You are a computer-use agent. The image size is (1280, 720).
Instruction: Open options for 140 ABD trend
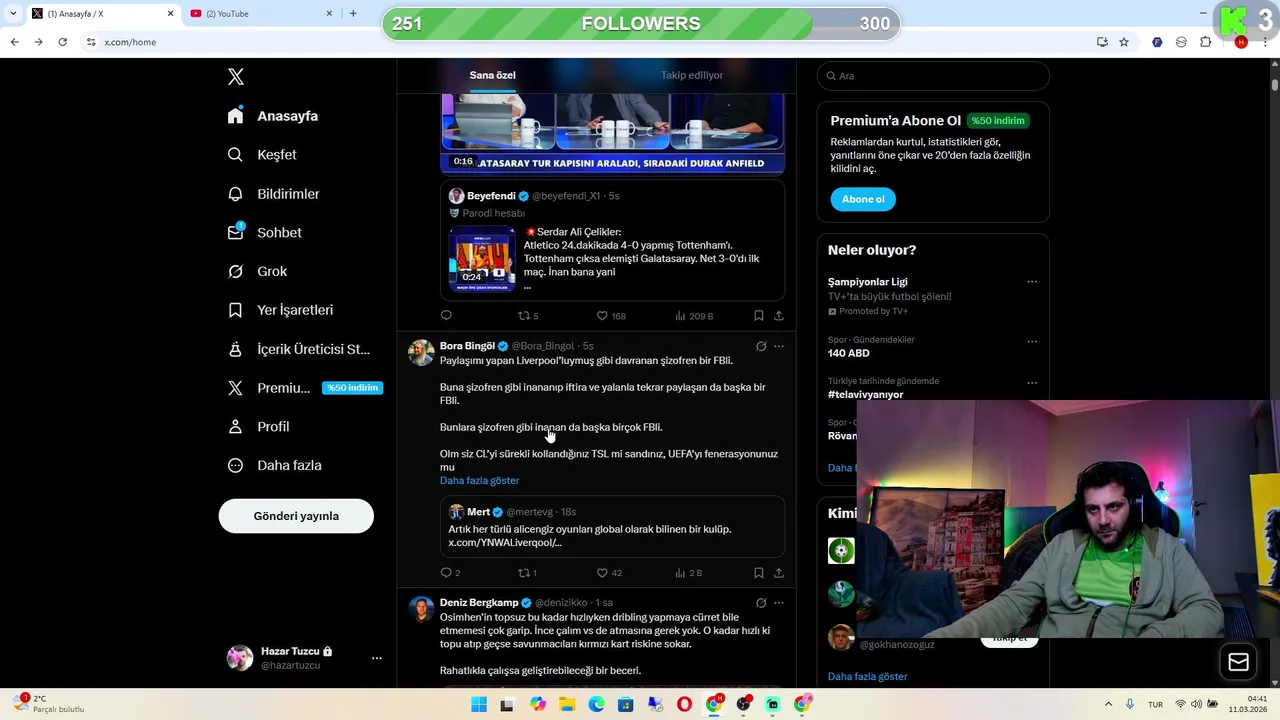1032,341
